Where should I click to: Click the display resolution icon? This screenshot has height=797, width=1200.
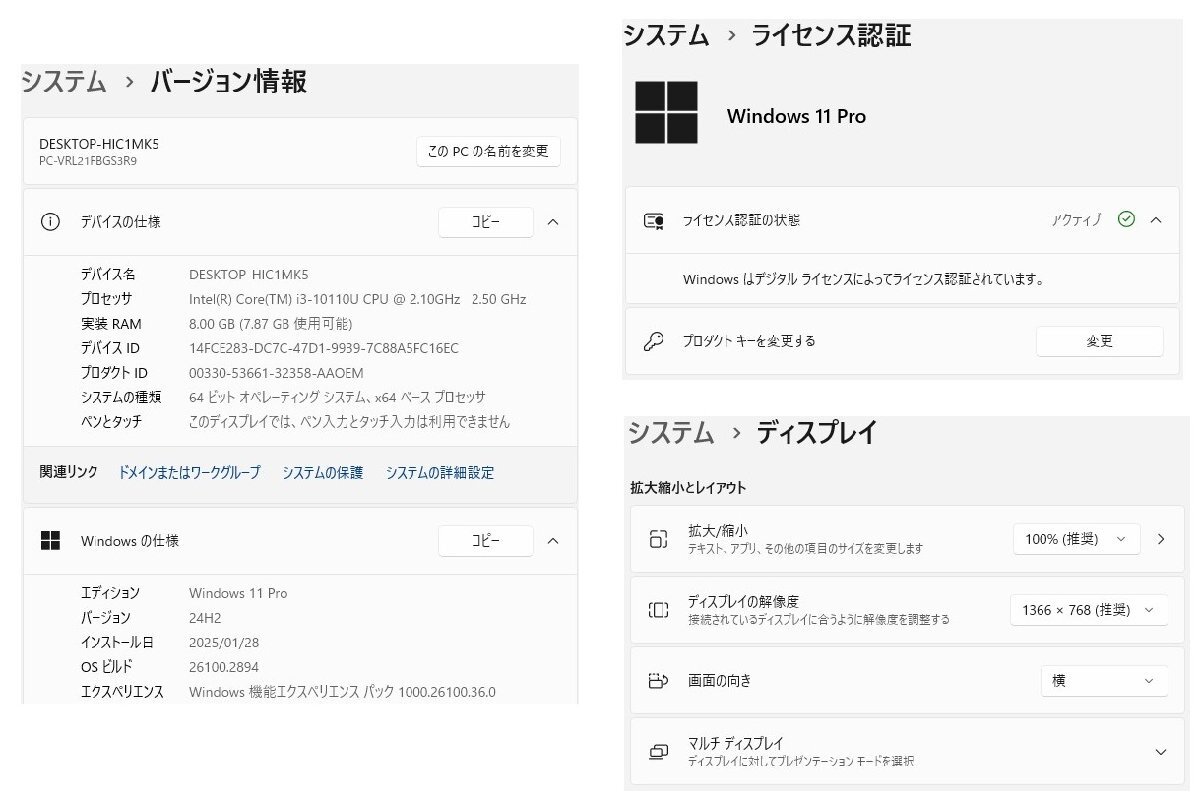(658, 610)
